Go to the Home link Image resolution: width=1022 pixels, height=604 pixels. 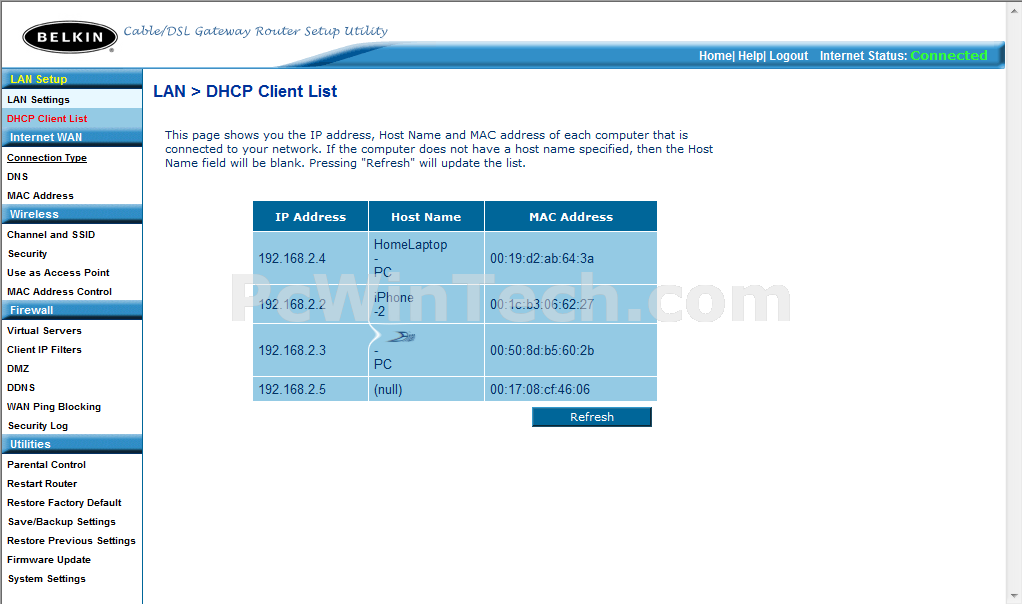click(x=715, y=56)
